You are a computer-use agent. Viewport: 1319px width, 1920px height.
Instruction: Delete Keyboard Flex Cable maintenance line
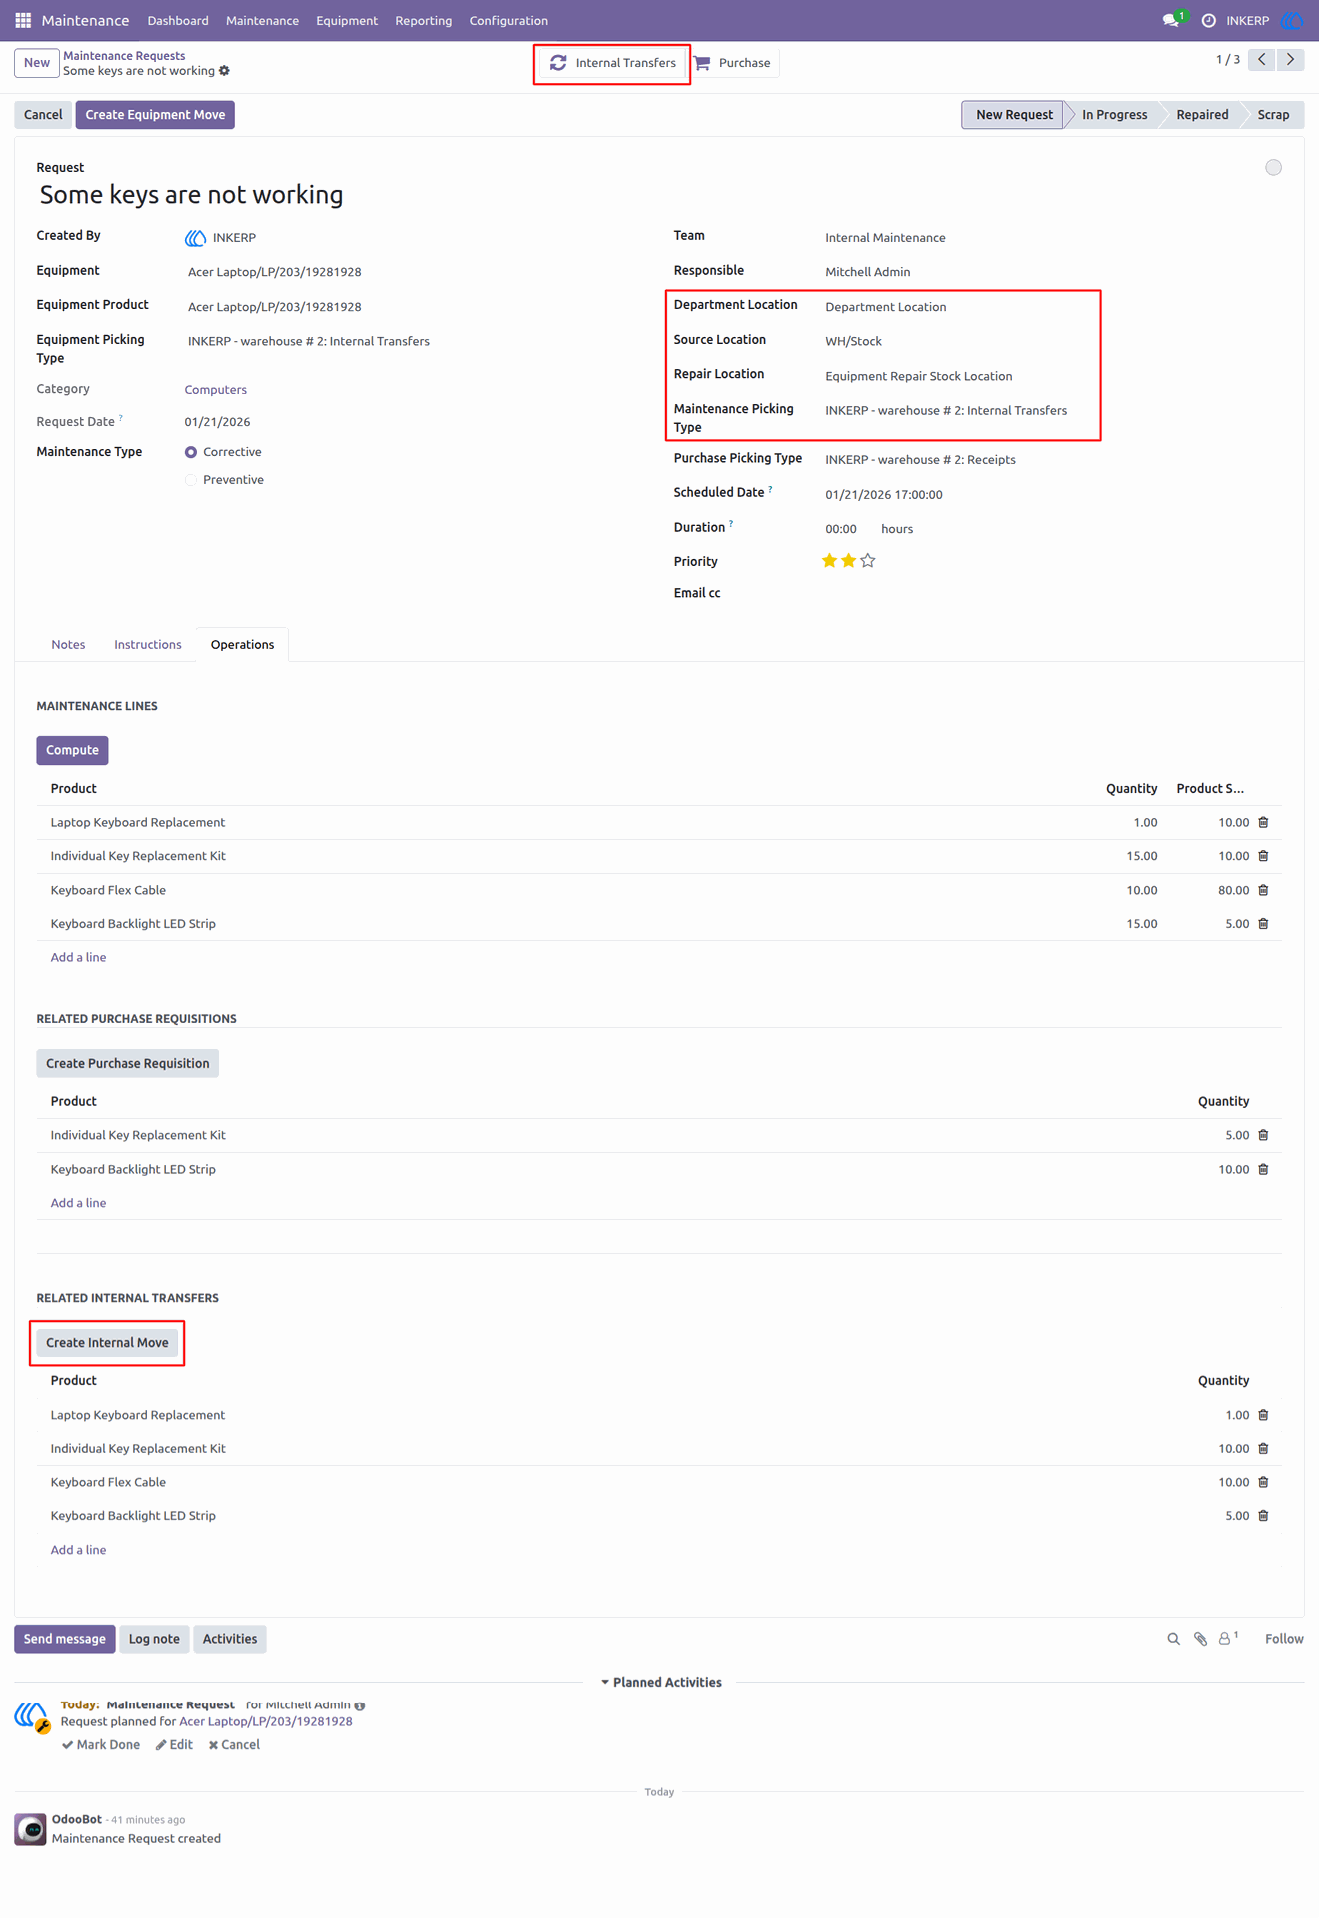tap(1263, 890)
